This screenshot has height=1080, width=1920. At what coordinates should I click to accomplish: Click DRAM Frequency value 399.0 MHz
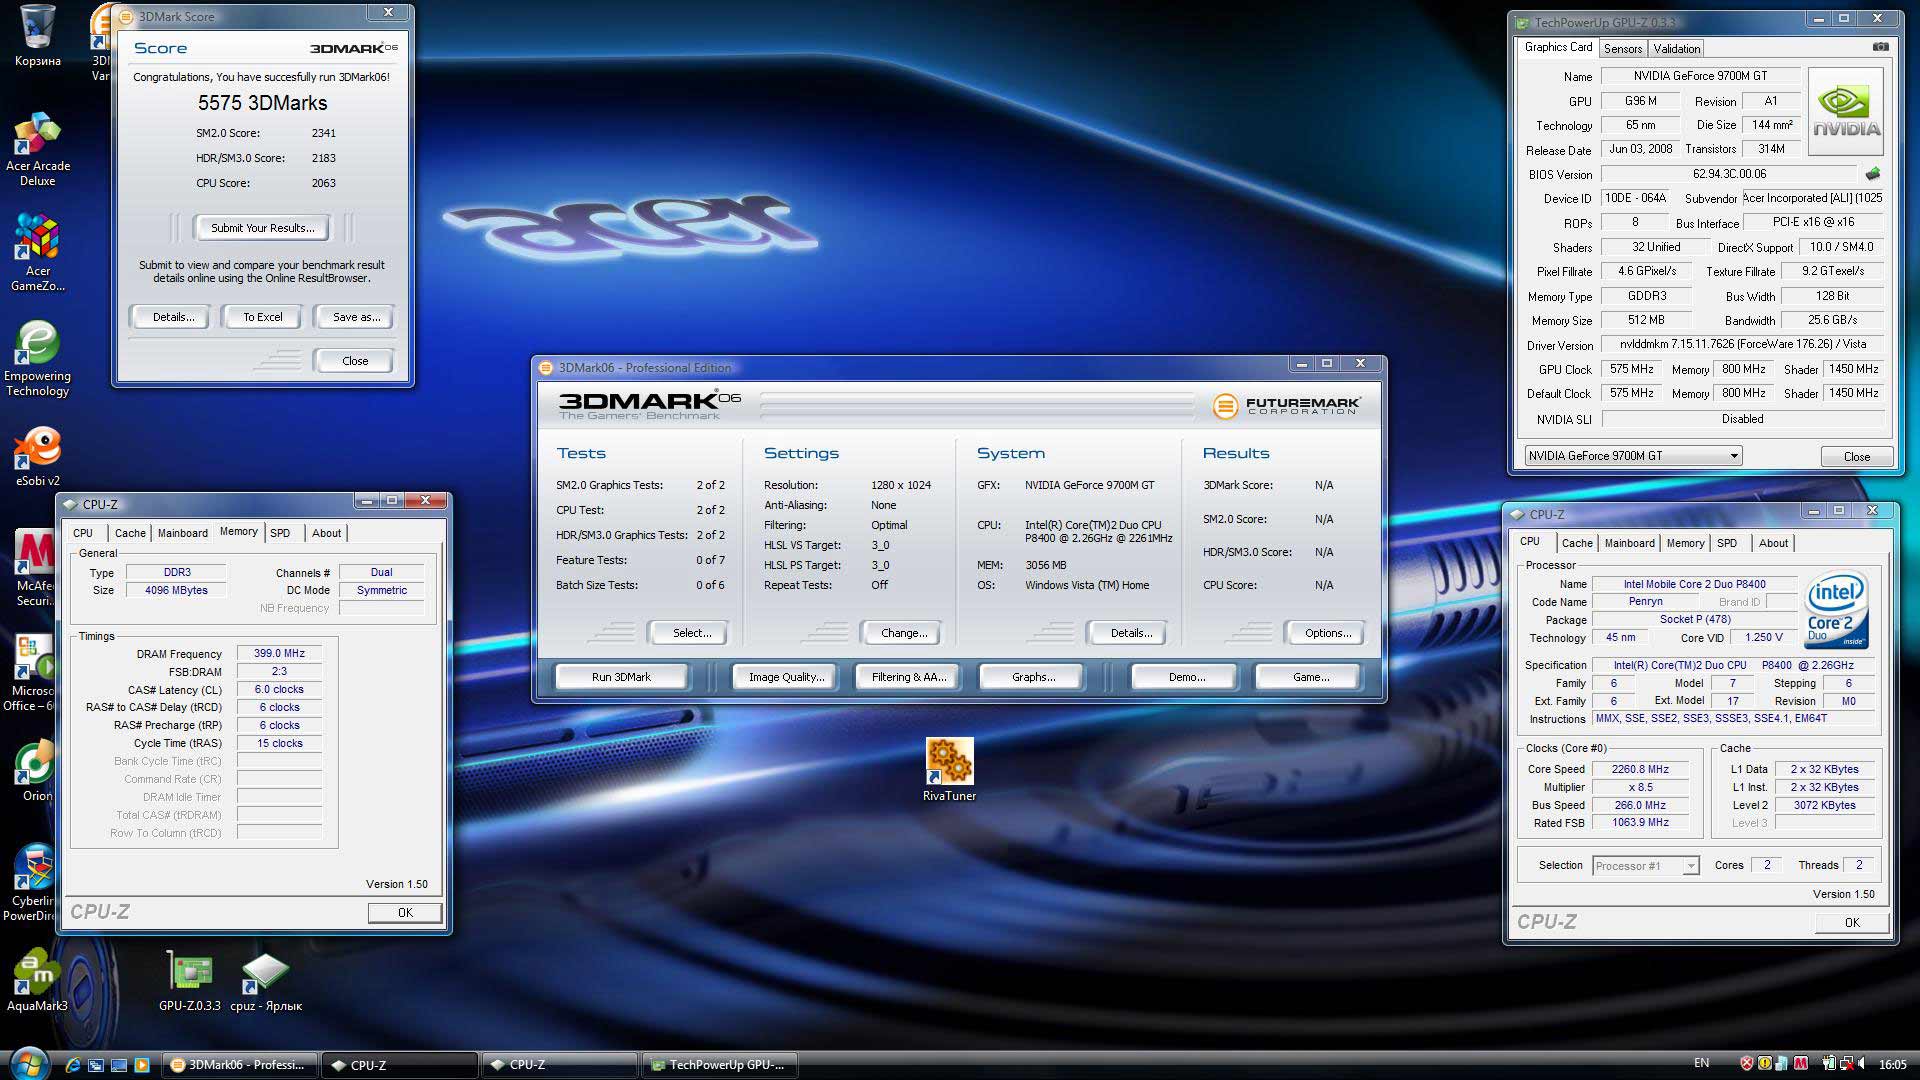pyautogui.click(x=279, y=653)
